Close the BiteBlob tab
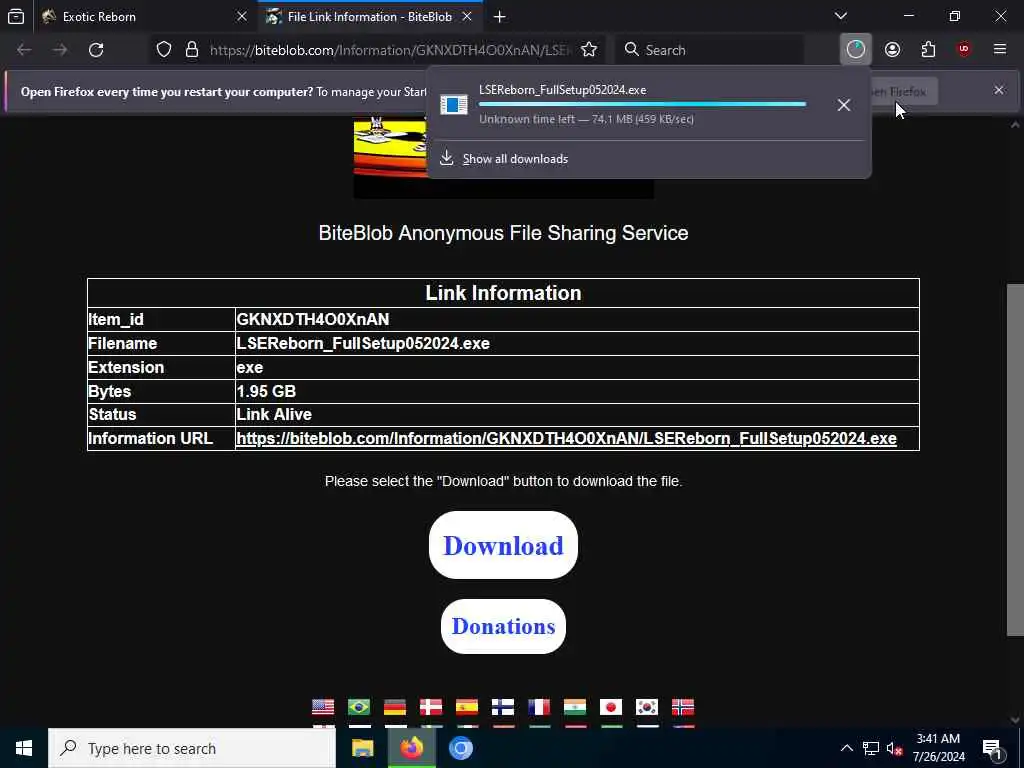Image resolution: width=1024 pixels, height=768 pixels. (x=467, y=17)
